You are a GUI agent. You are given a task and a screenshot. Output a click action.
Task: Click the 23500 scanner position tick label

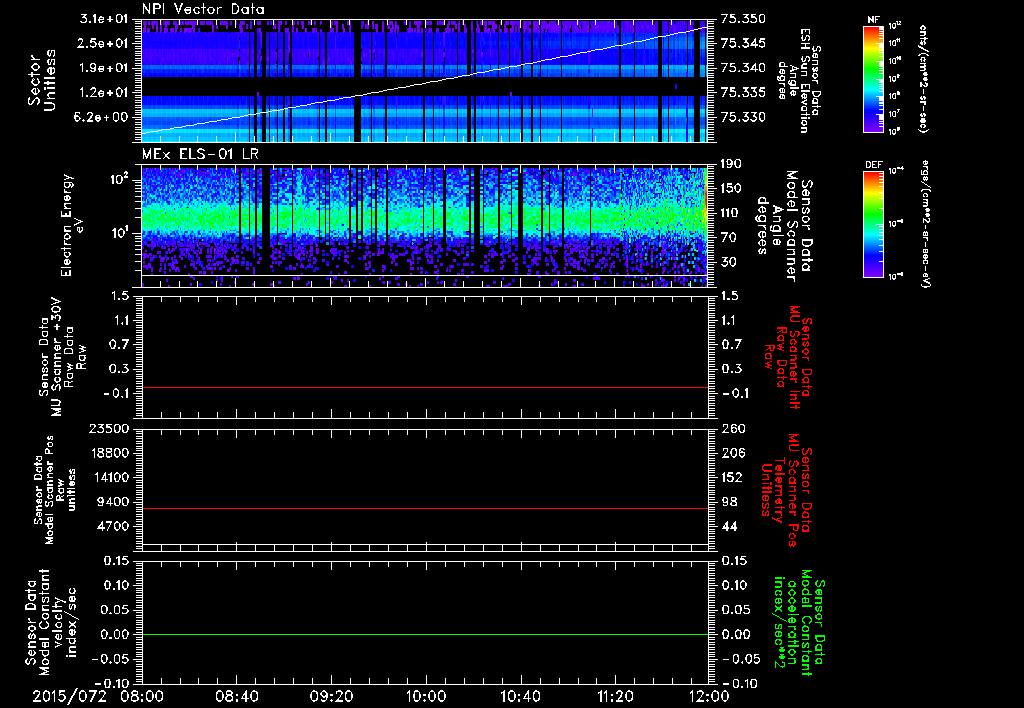(x=108, y=428)
